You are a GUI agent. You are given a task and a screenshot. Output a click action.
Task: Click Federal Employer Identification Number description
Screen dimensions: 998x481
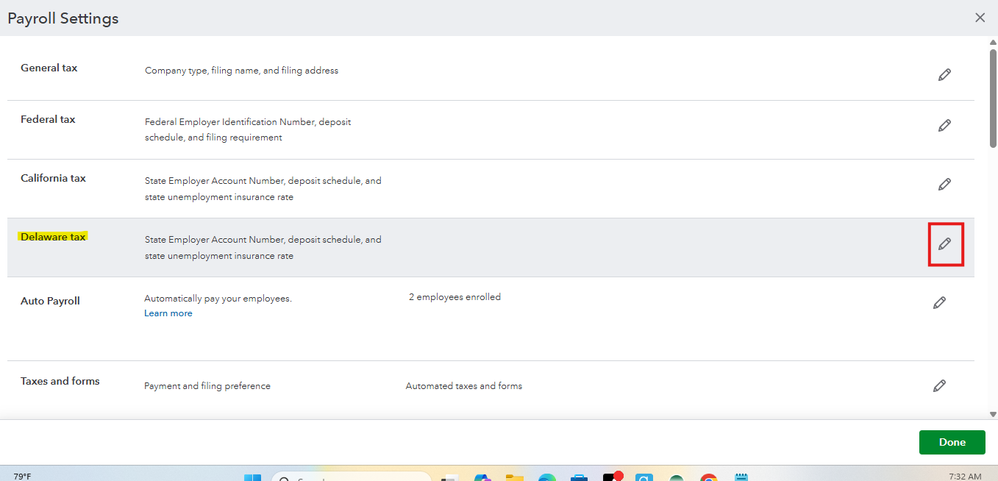248,129
